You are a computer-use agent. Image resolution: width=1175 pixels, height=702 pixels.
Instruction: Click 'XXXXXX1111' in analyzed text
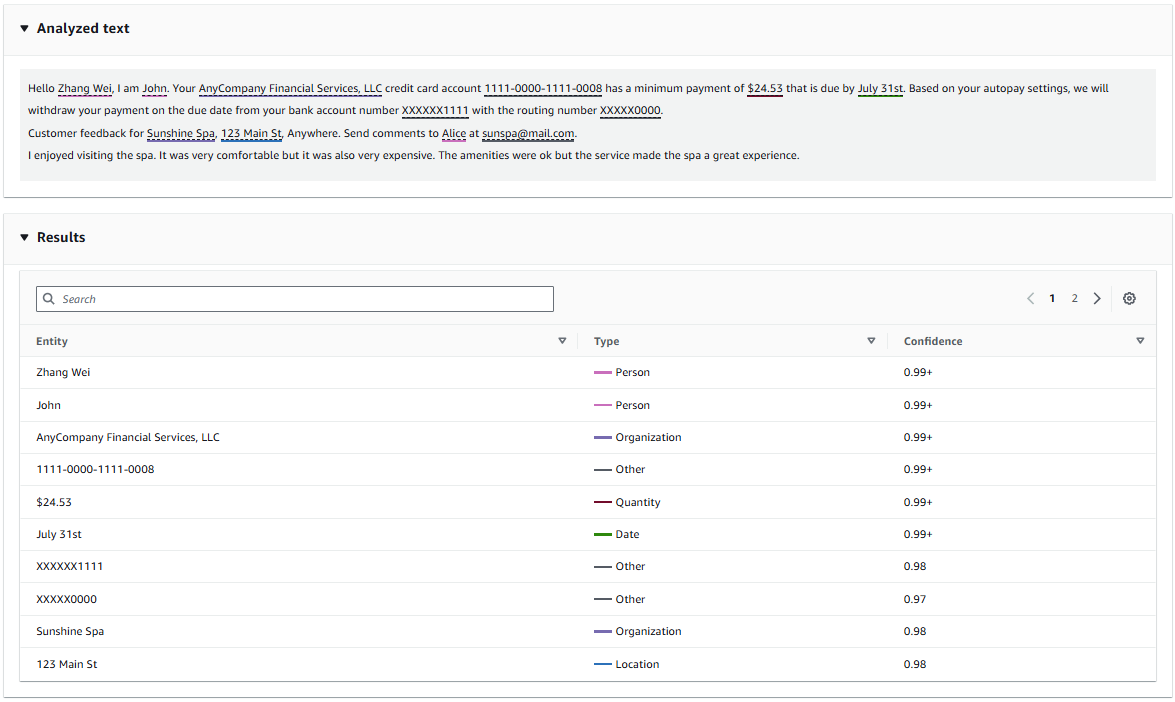(x=435, y=111)
